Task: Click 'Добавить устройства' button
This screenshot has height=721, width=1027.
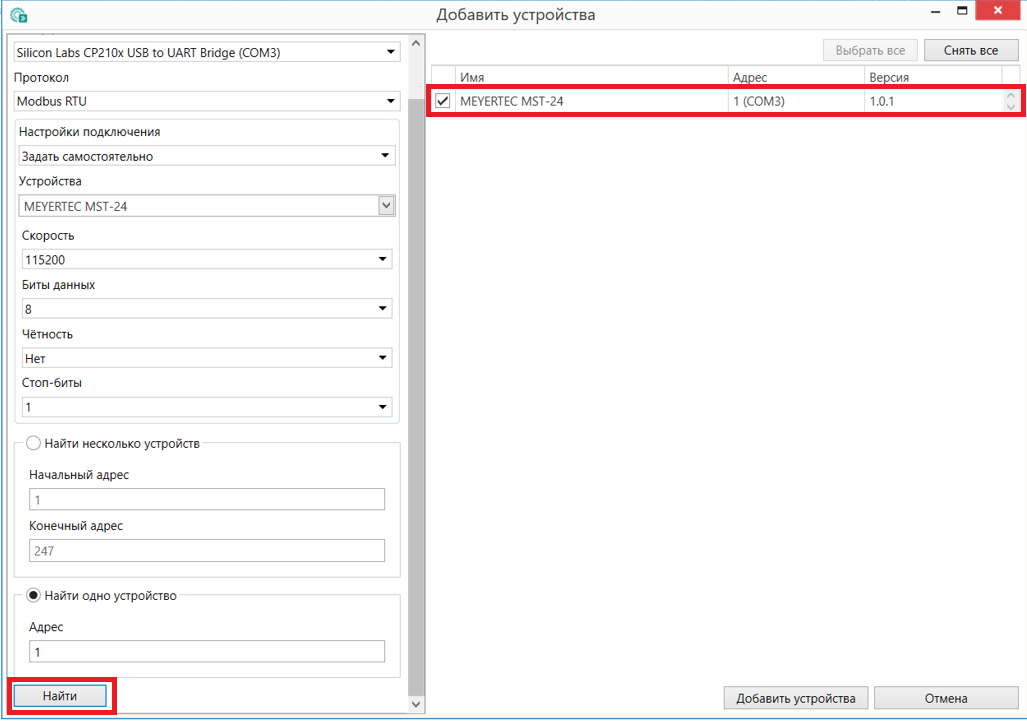Action: click(795, 698)
